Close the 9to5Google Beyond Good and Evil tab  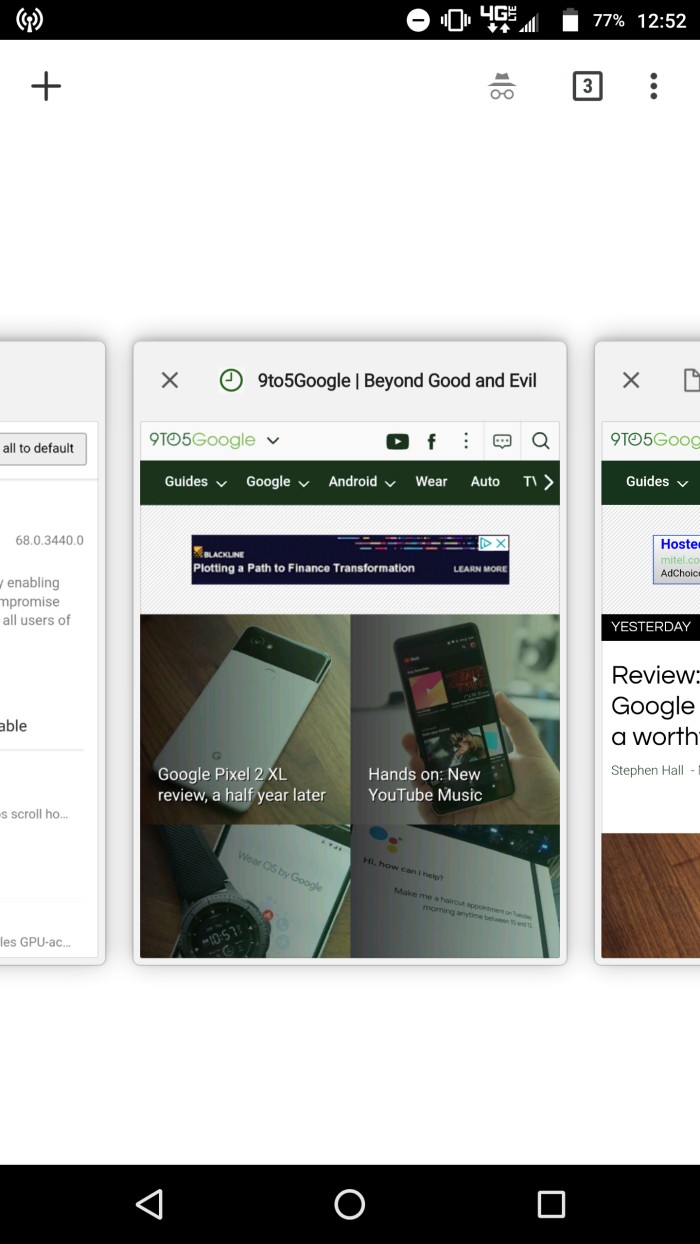pyautogui.click(x=170, y=380)
